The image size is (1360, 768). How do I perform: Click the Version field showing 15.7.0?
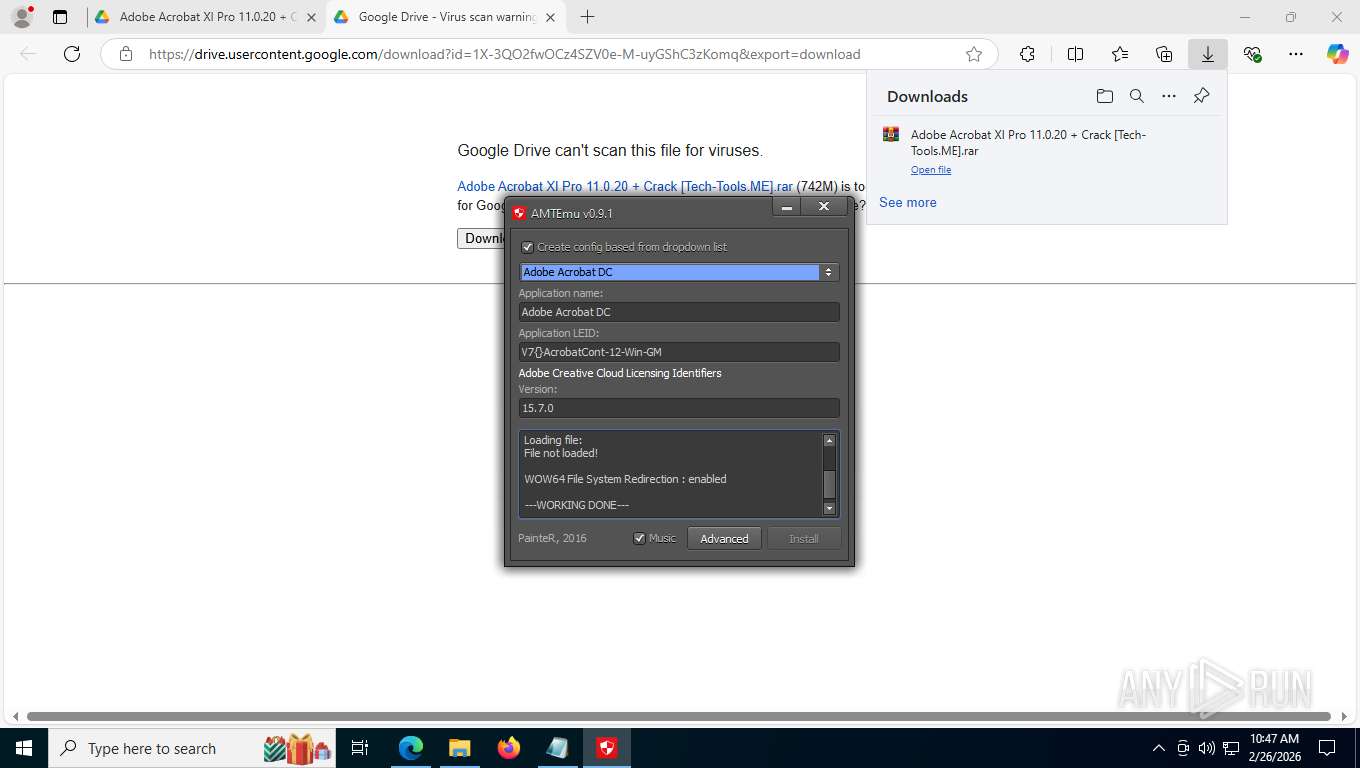pos(679,408)
